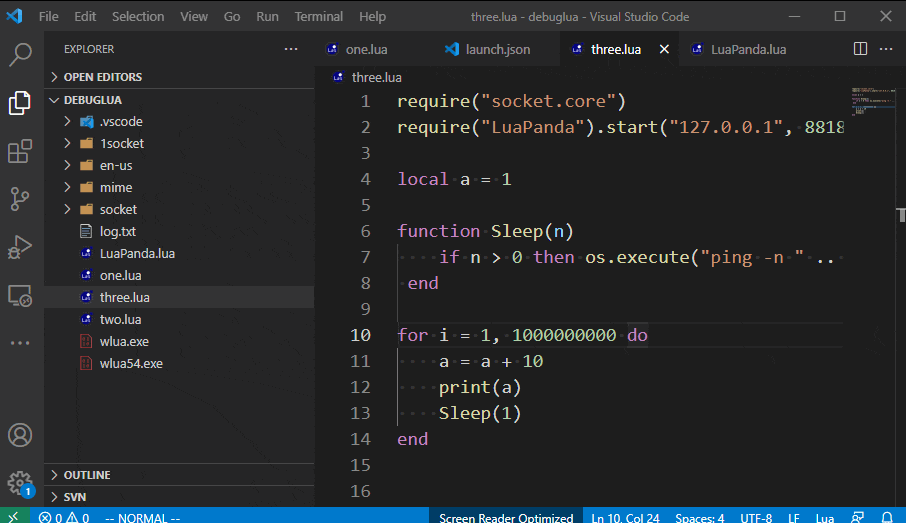
Task: Change language mode via Lua status item
Action: [x=825, y=517]
